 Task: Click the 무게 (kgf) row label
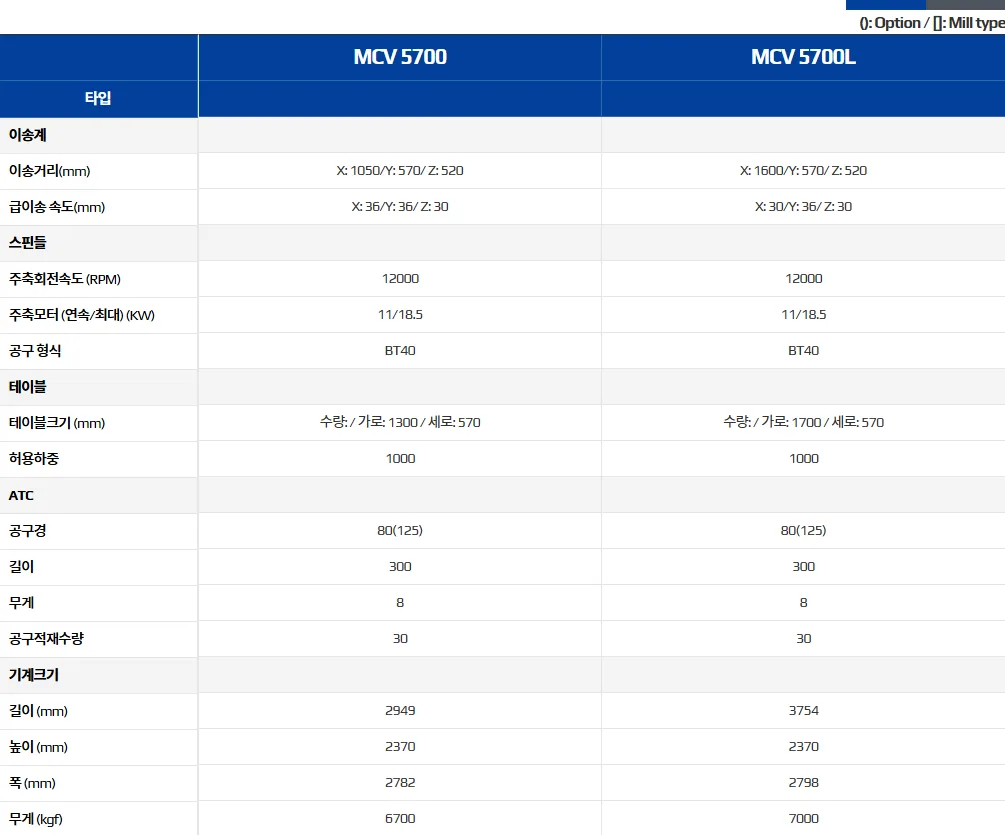pos(35,819)
